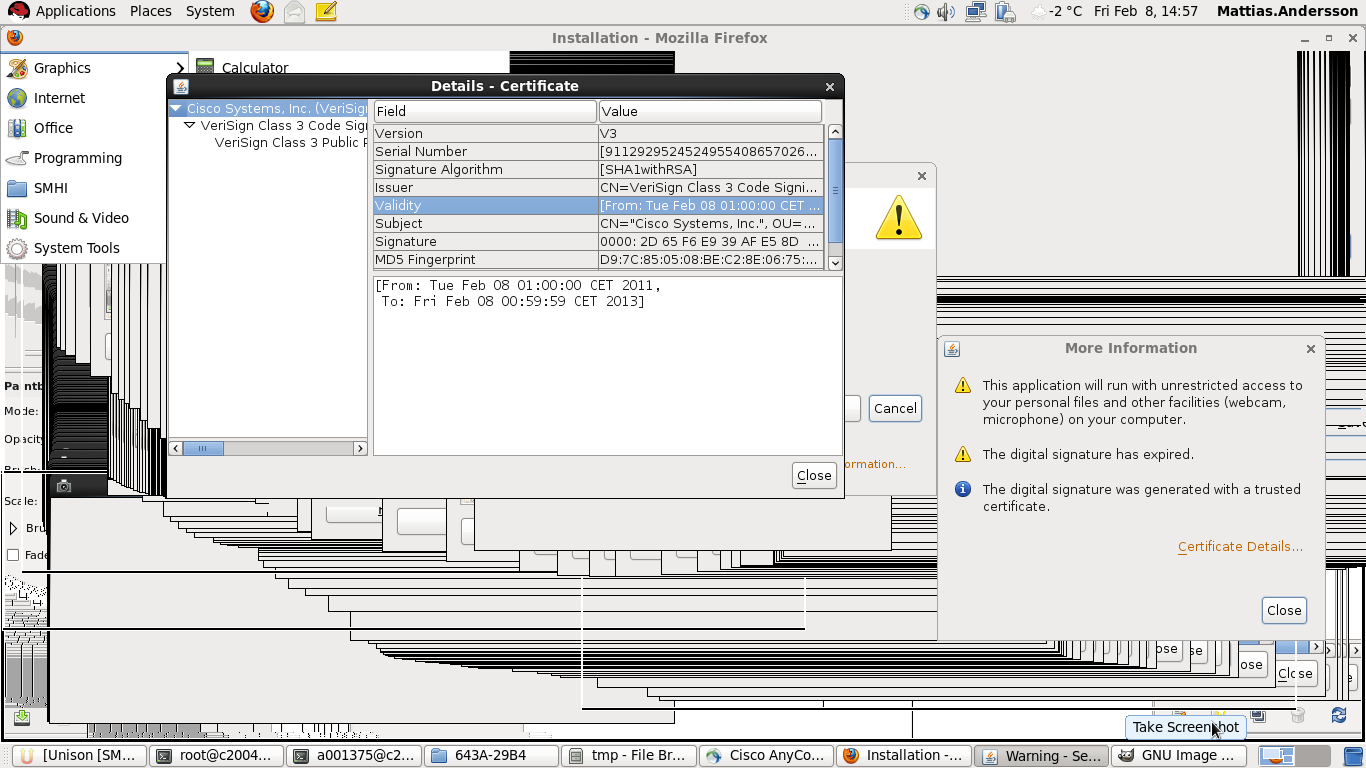
Task: Open the Certificate Details link
Action: point(1240,546)
